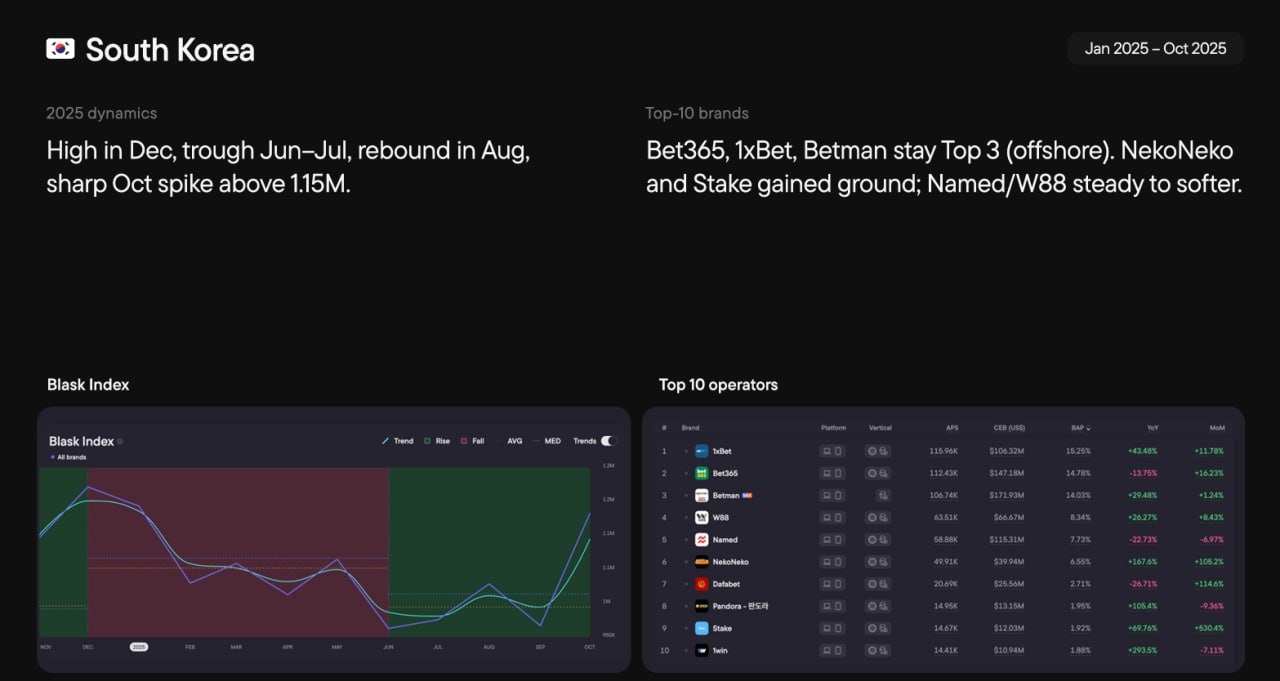Click the vertical icon in Betman row
The width and height of the screenshot is (1280, 681).
[x=883, y=495]
